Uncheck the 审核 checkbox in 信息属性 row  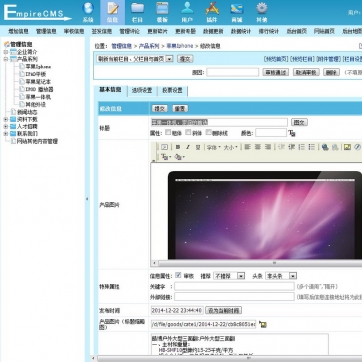pos(178,275)
